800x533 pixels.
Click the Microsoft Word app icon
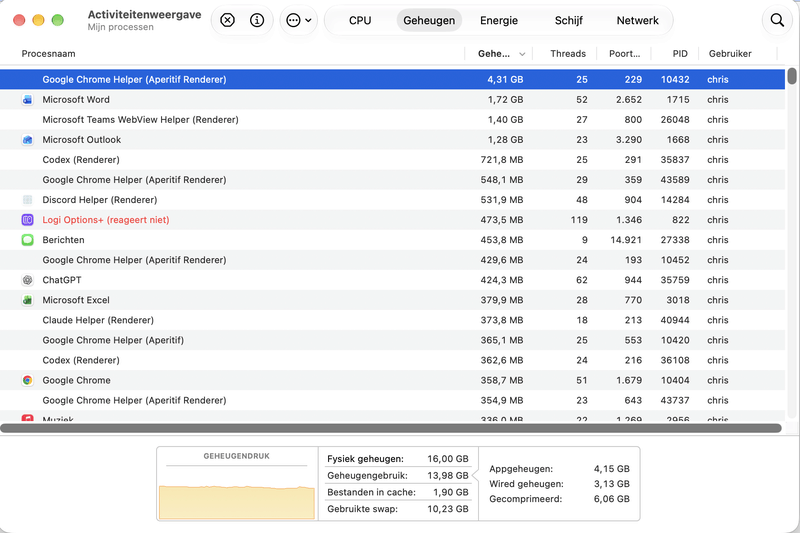(x=28, y=99)
